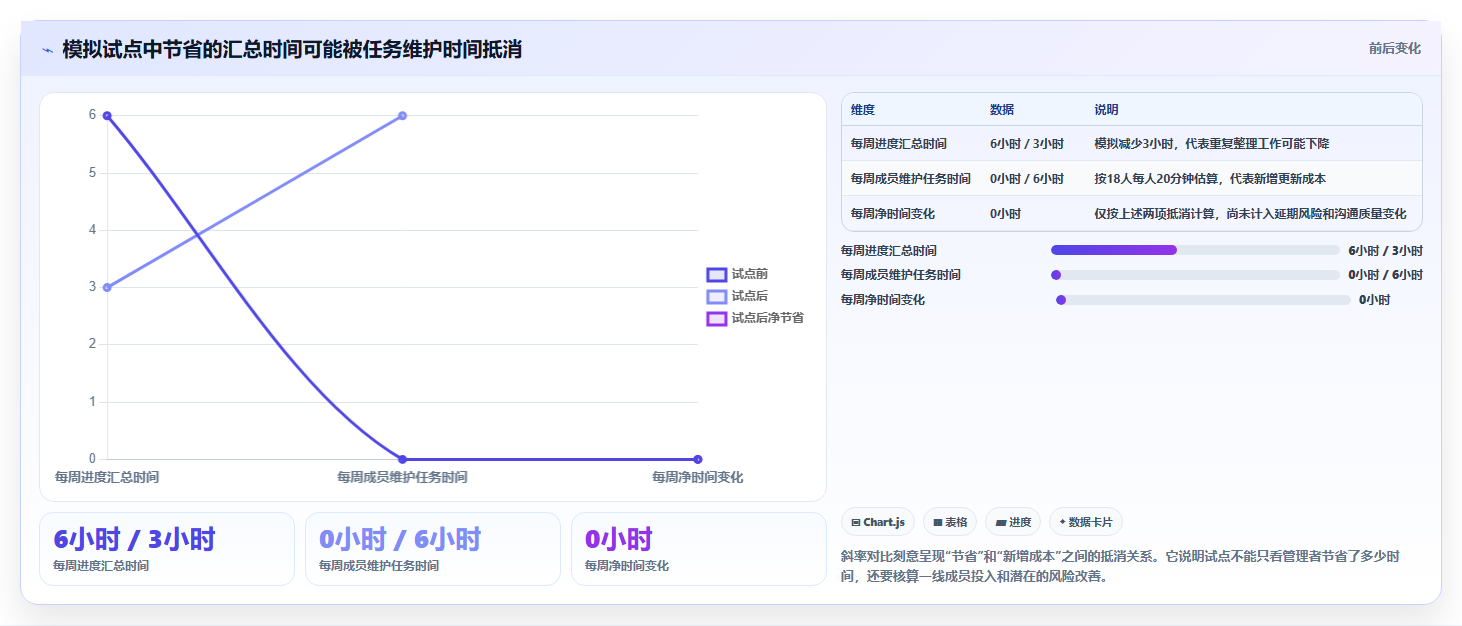Image resolution: width=1462 pixels, height=626 pixels.
Task: Click table cell 6小时 / 3小时
Action: click(1027, 144)
